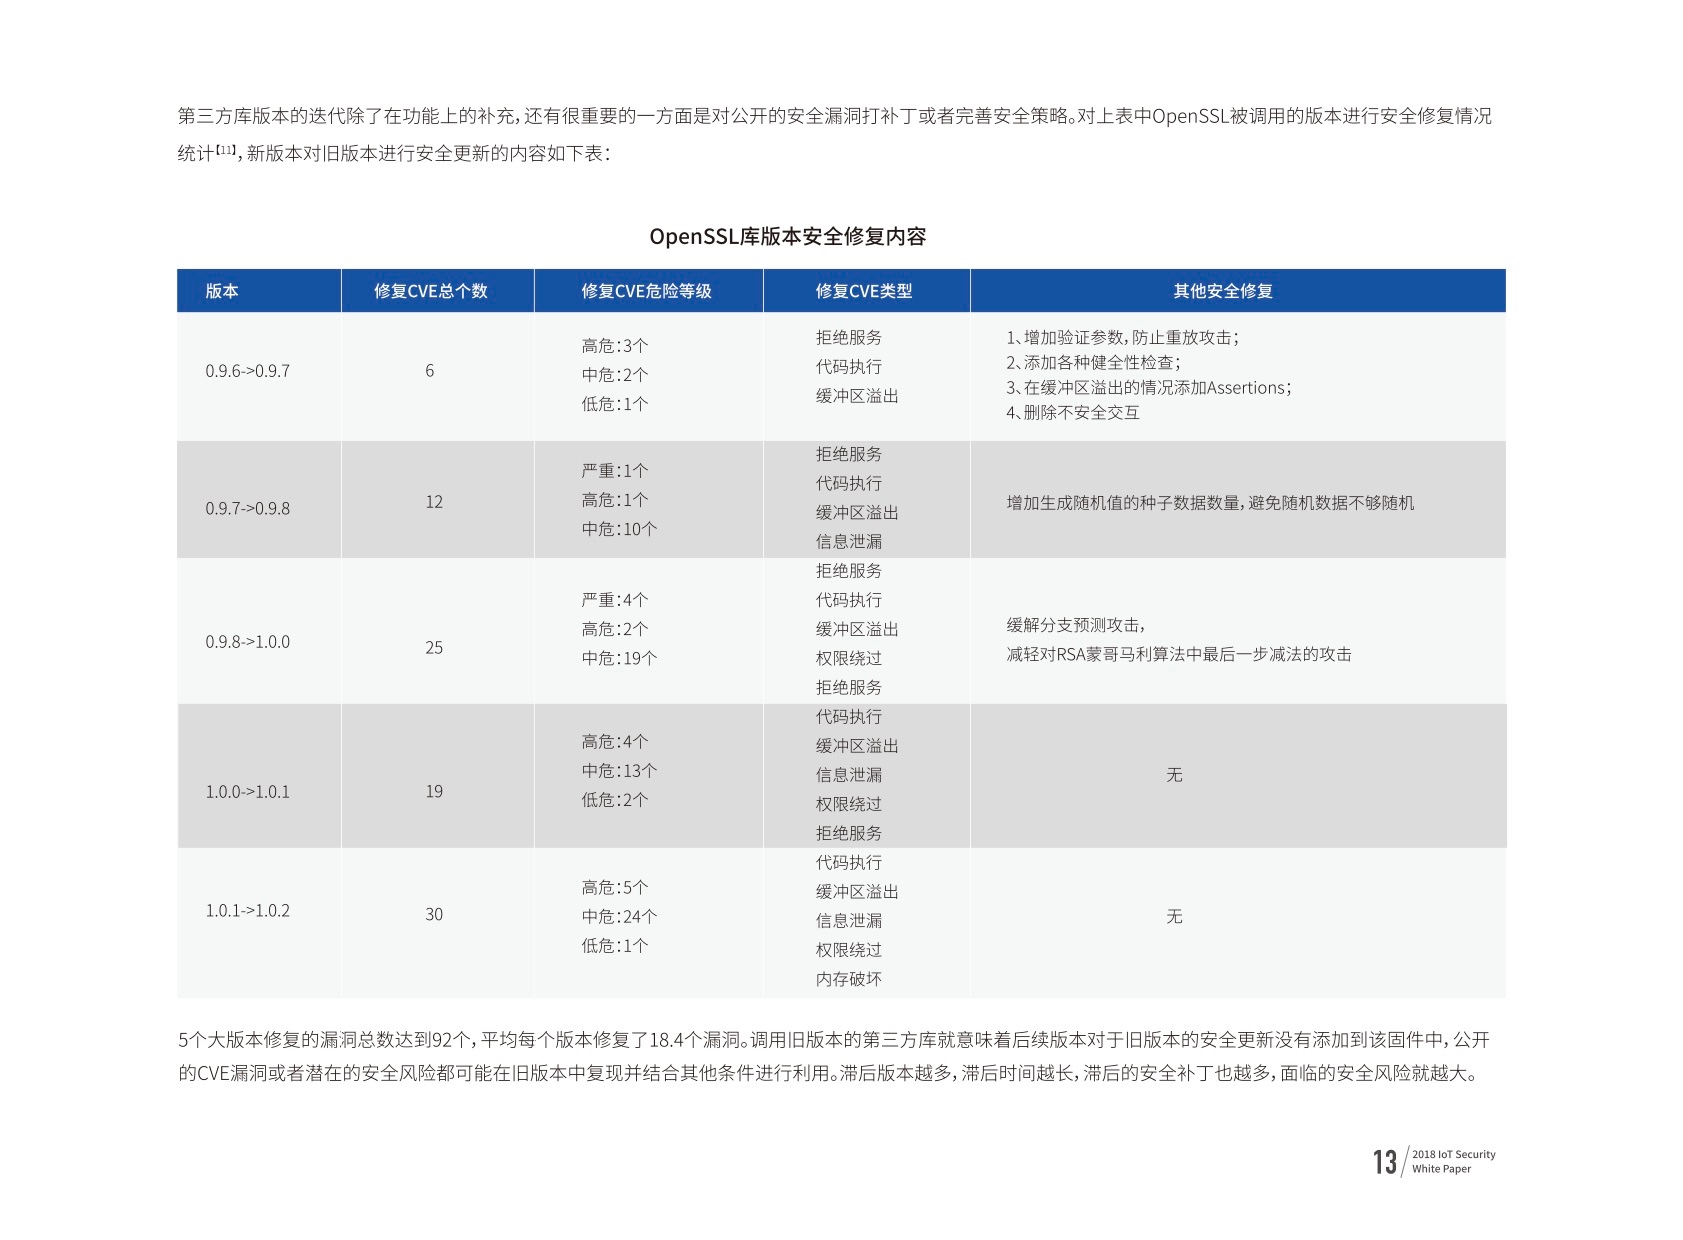Select the 内存破坏 CVE type entry

pos(849,979)
